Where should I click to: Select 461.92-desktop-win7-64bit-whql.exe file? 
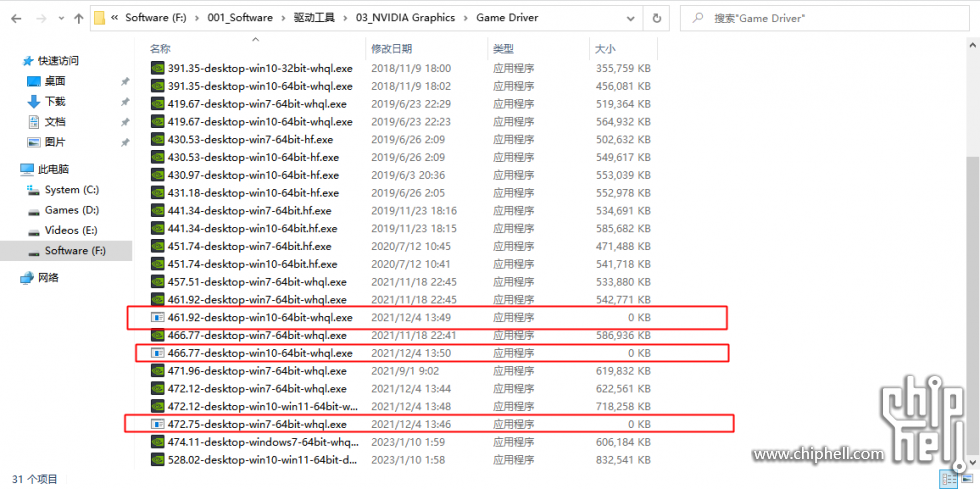[257, 300]
